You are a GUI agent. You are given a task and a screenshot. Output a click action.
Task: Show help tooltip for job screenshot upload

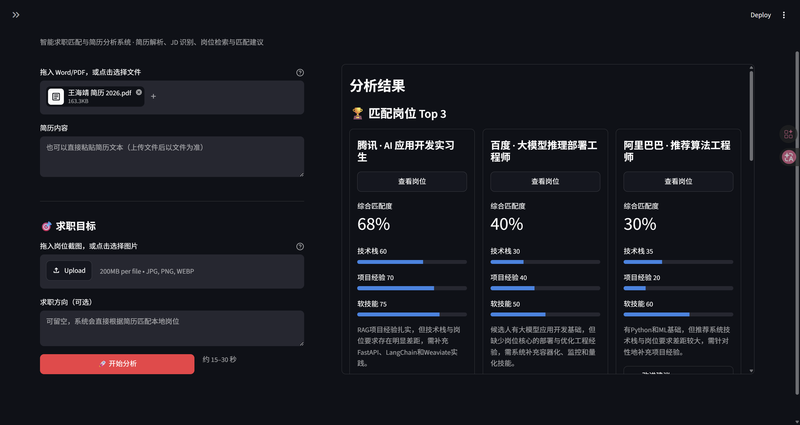tap(300, 246)
